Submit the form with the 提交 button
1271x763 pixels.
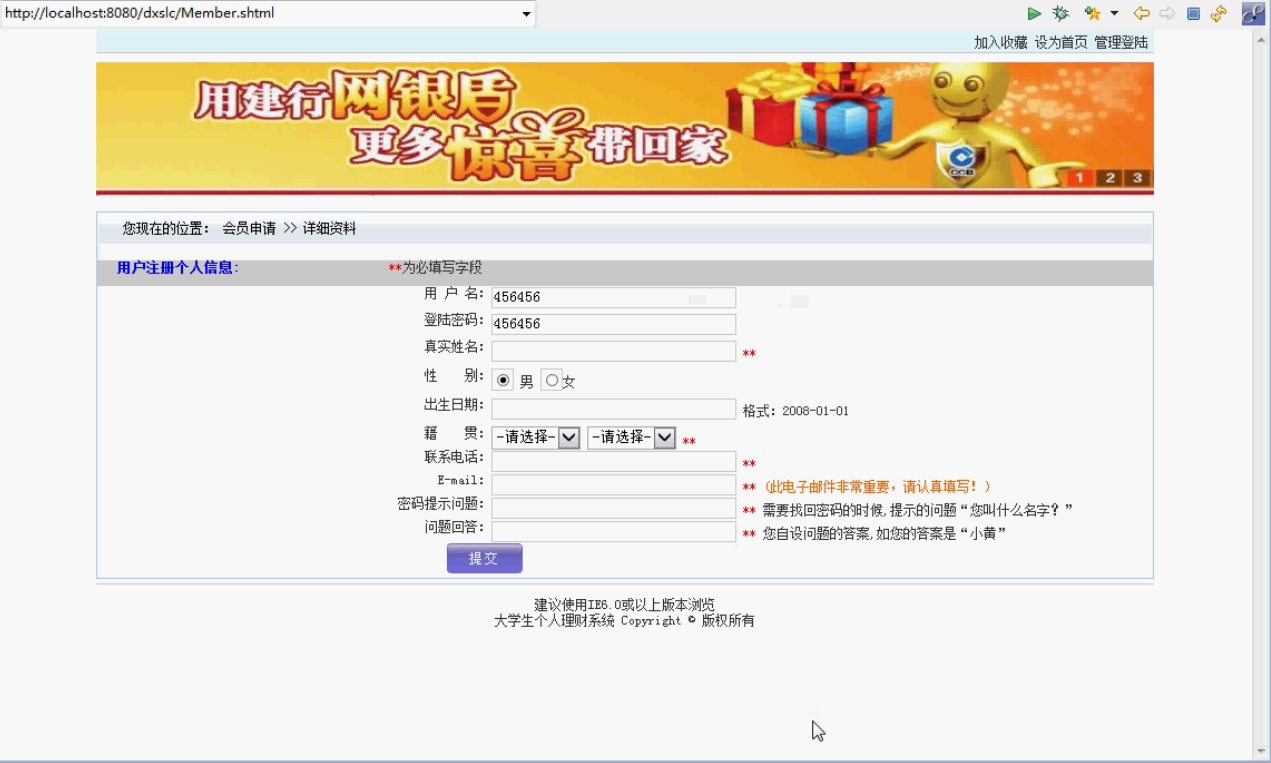point(484,558)
